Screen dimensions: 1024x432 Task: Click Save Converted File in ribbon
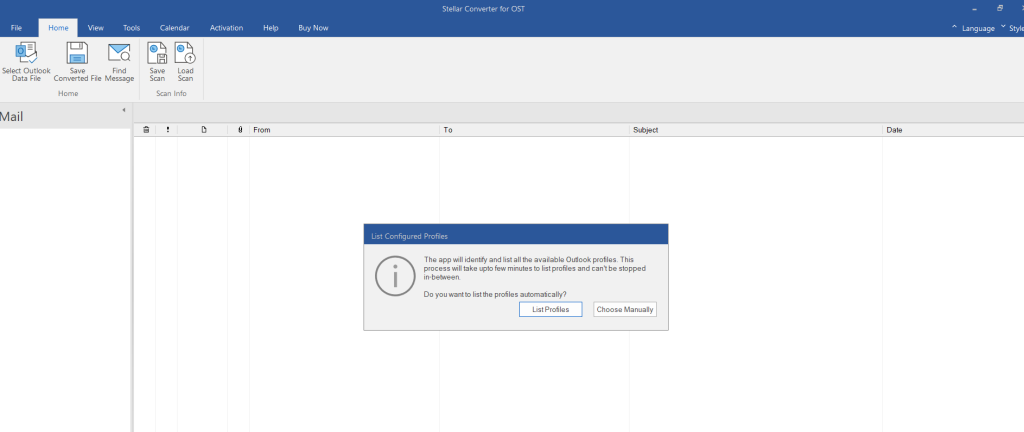pyautogui.click(x=78, y=63)
